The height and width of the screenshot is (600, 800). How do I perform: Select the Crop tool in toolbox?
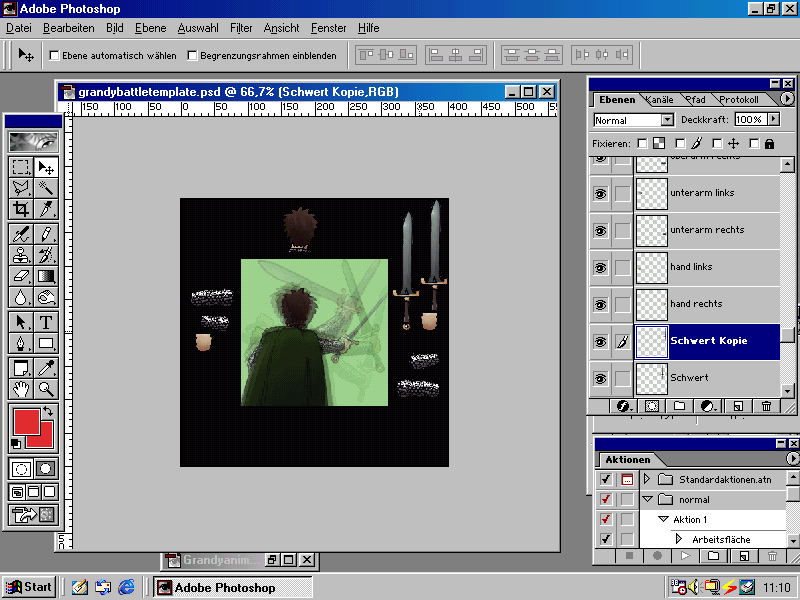click(x=21, y=209)
